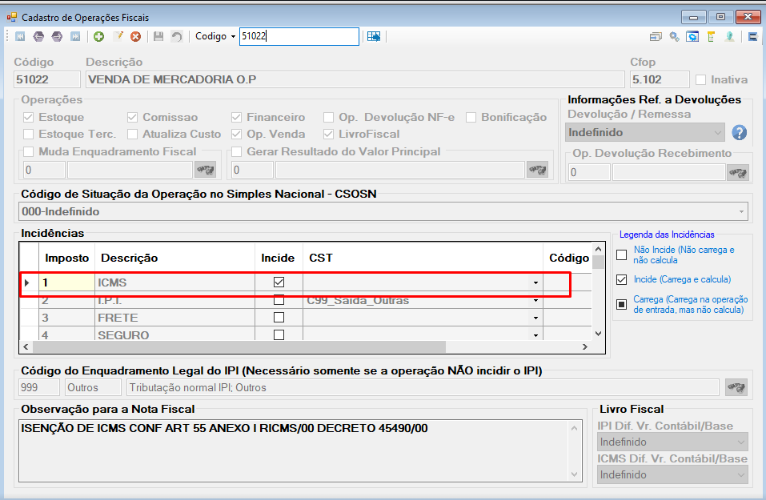
Task: Enable Op. Devolução NF-e checkbox
Action: [329, 117]
